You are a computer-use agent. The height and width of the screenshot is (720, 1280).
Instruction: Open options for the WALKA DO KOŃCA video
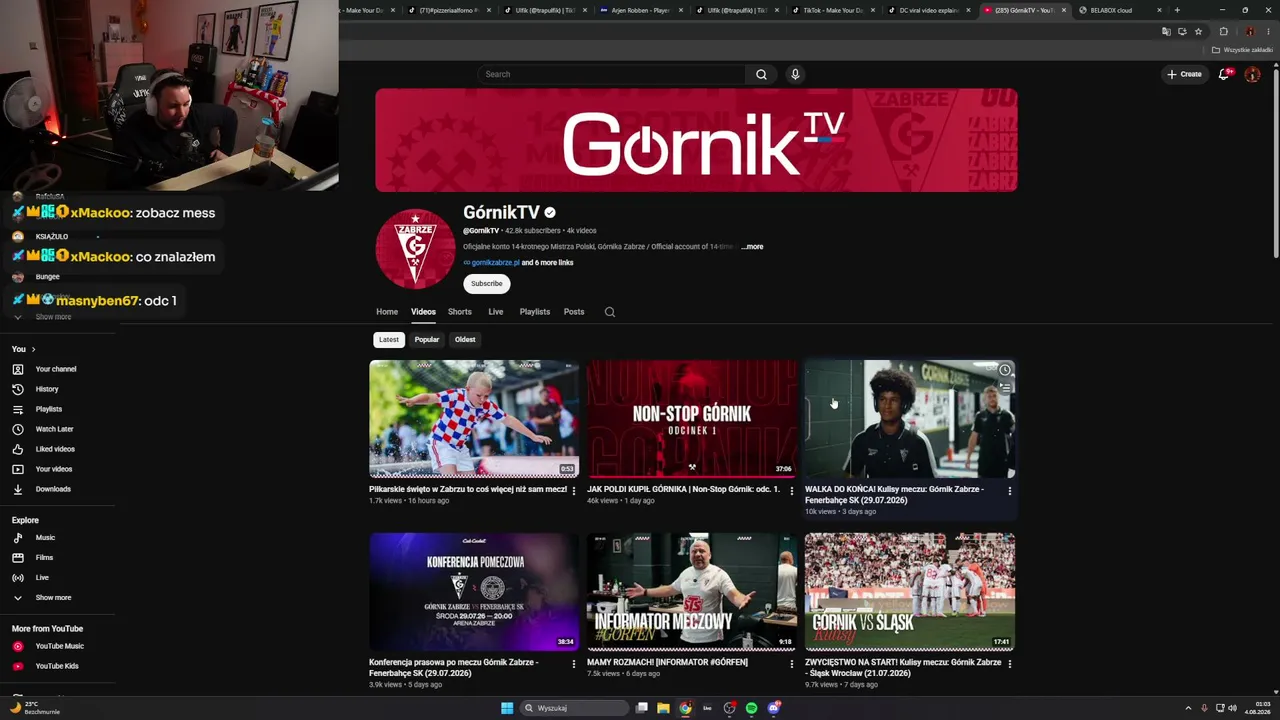coord(1010,491)
